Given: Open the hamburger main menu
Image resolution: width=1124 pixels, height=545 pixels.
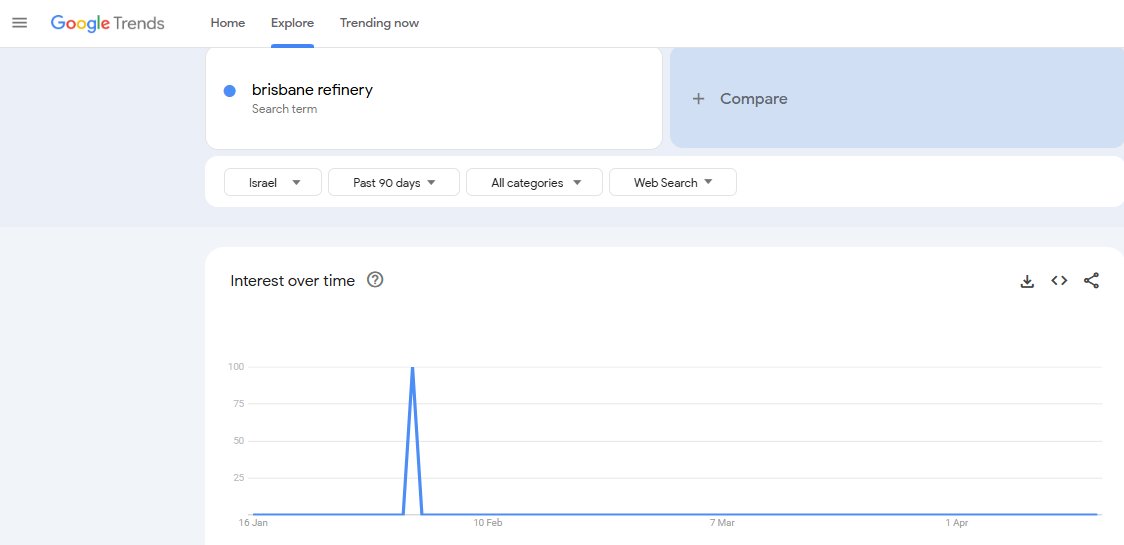Looking at the screenshot, I should [19, 23].
